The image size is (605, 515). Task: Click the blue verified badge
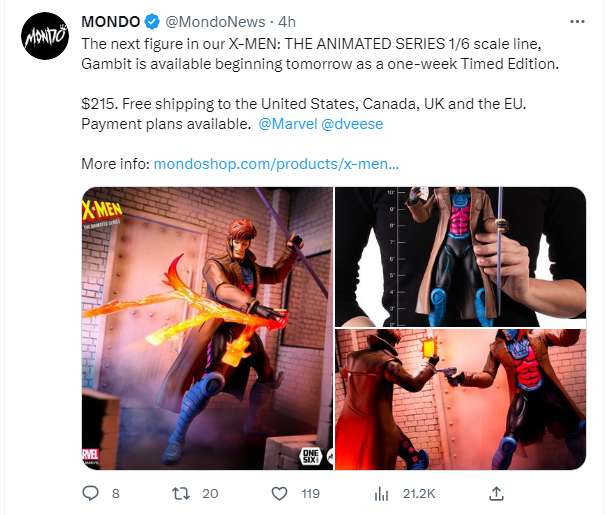point(152,22)
